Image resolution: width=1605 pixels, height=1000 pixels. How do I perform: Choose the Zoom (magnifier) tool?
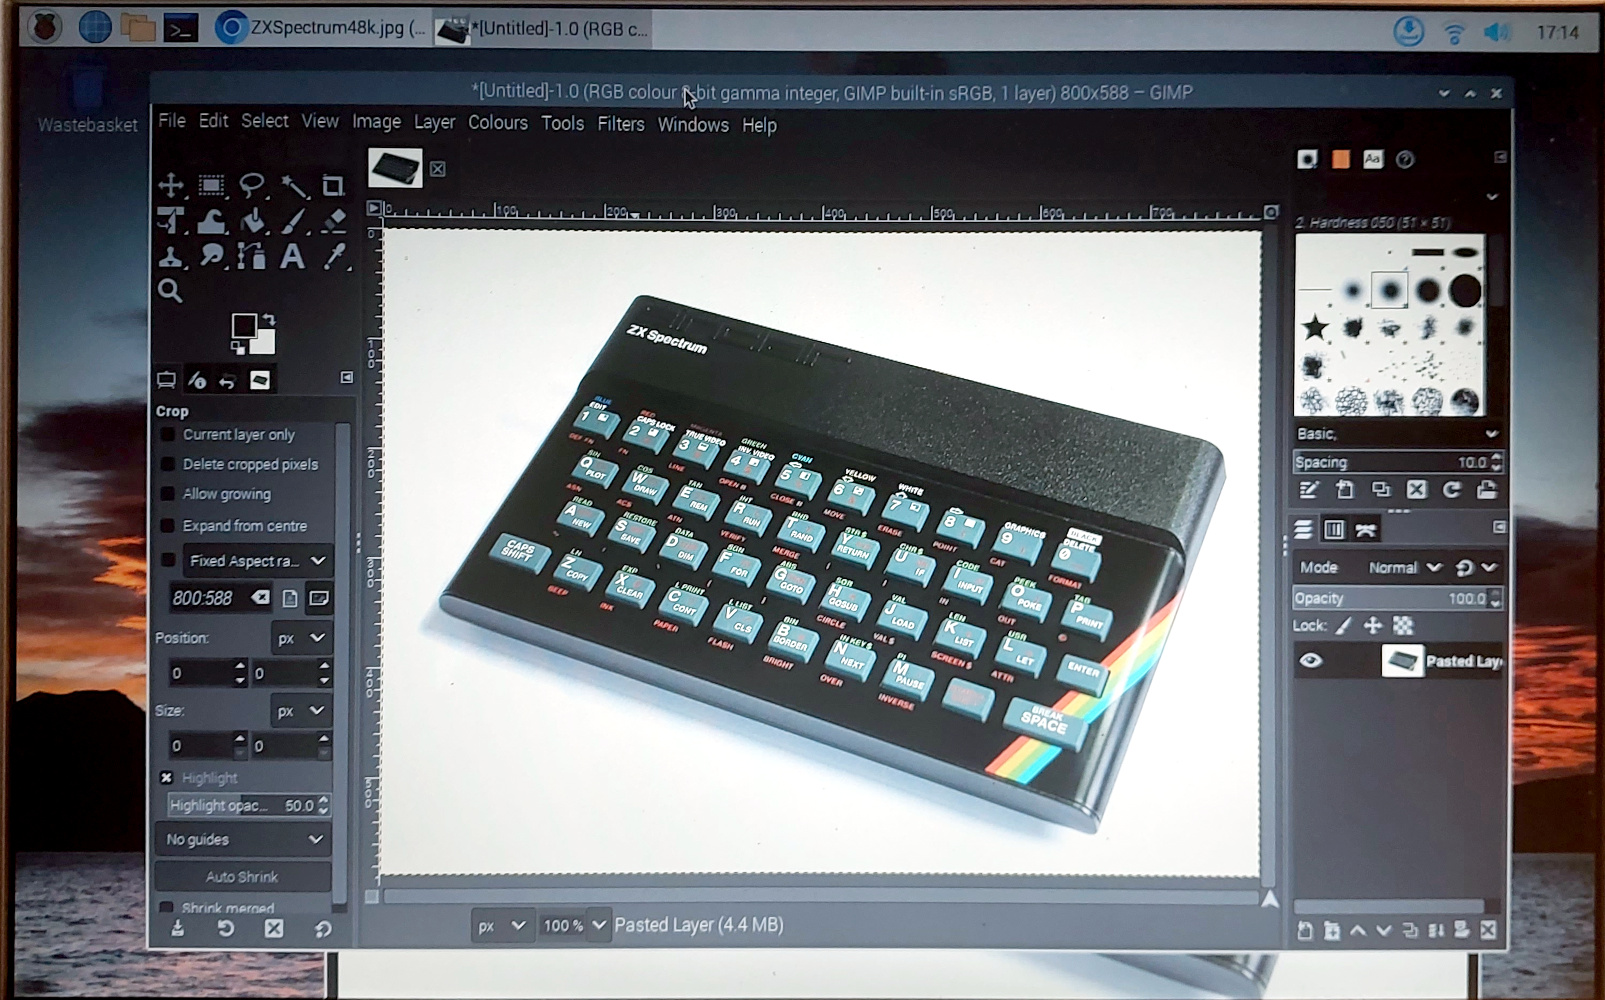click(x=169, y=292)
